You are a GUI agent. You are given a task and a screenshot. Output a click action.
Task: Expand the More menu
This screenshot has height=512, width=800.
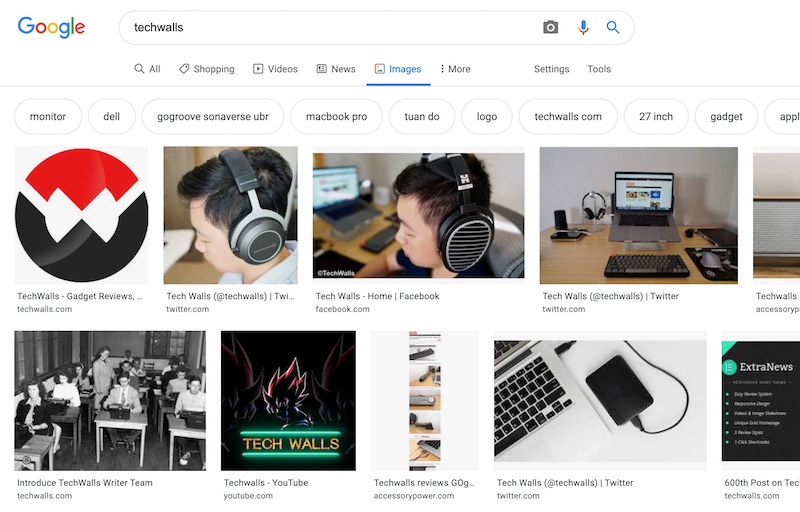(455, 69)
